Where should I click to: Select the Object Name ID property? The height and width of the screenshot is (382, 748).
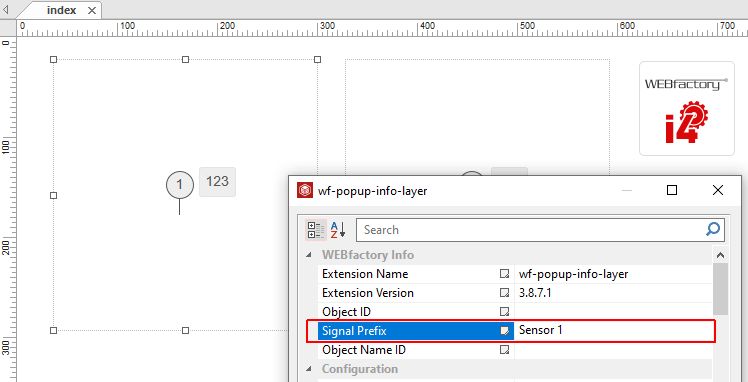[x=364, y=350]
